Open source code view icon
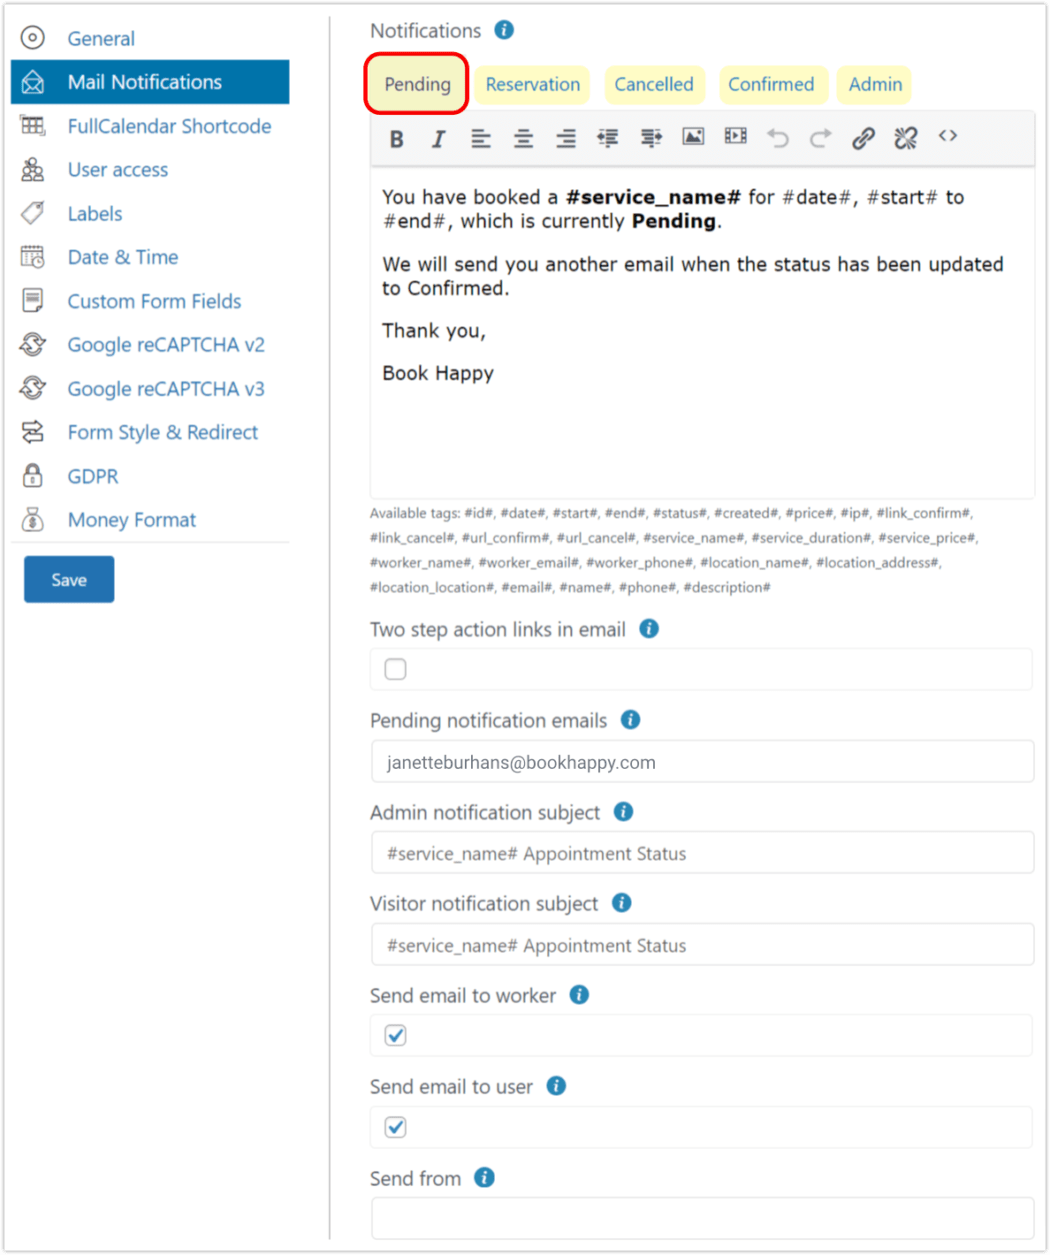 click(x=948, y=136)
